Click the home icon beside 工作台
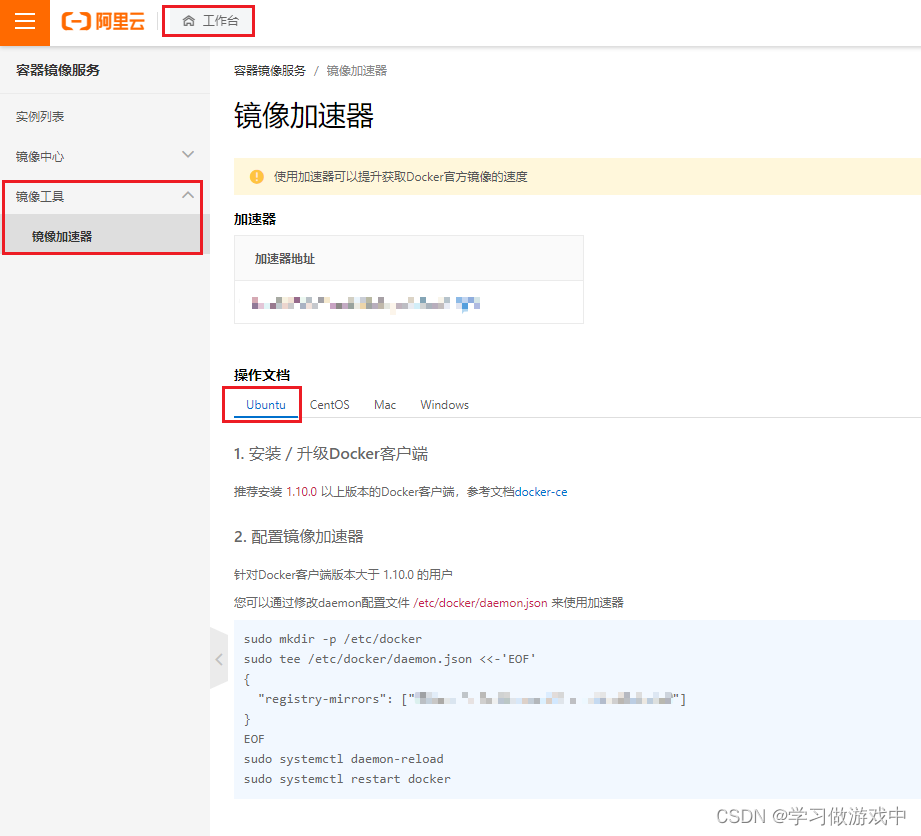This screenshot has width=921, height=836. [189, 21]
